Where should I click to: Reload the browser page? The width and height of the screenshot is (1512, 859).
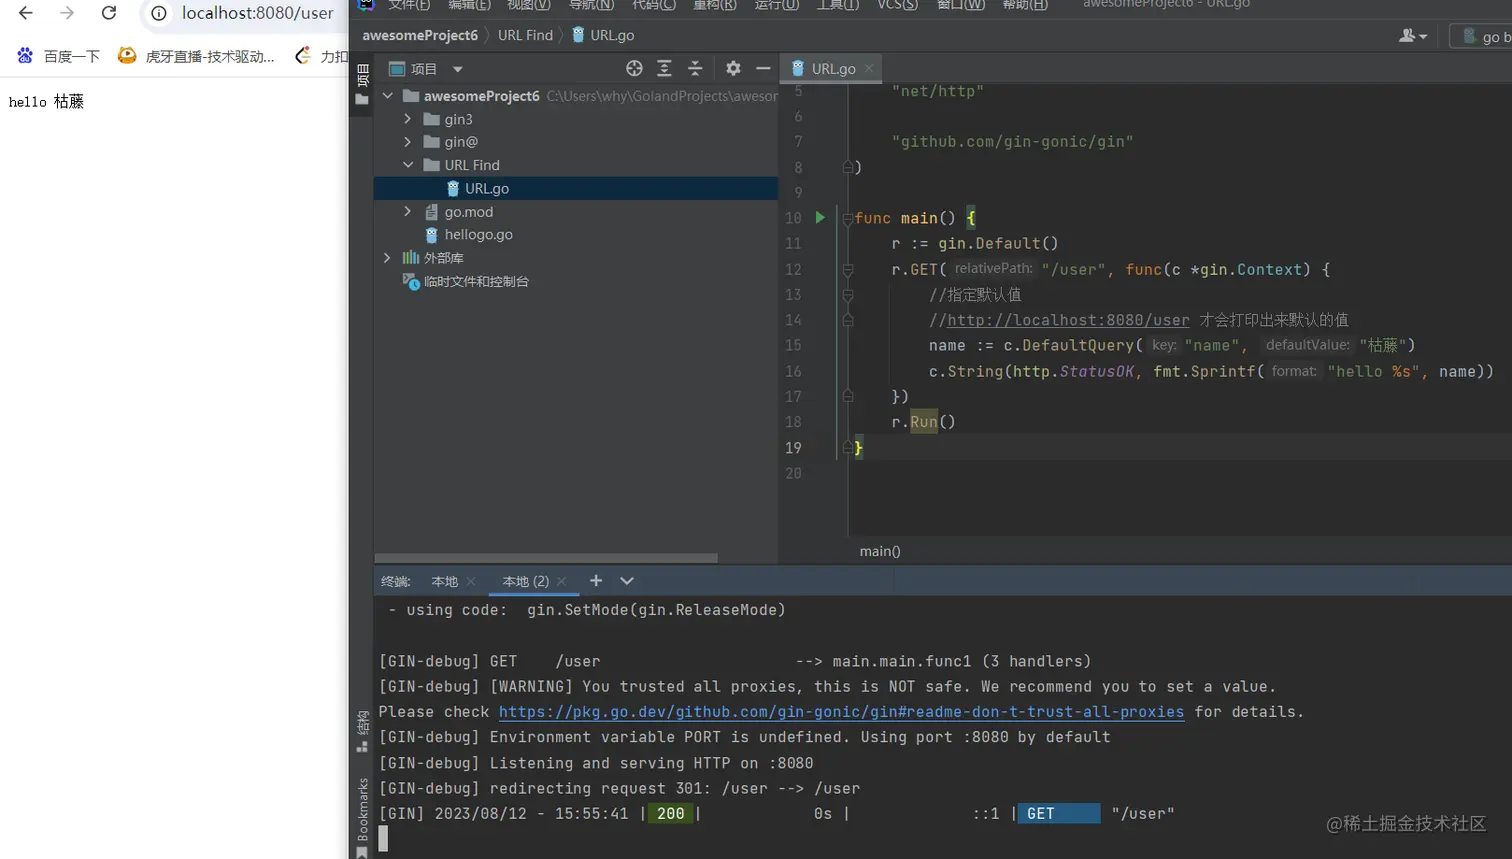coord(109,13)
